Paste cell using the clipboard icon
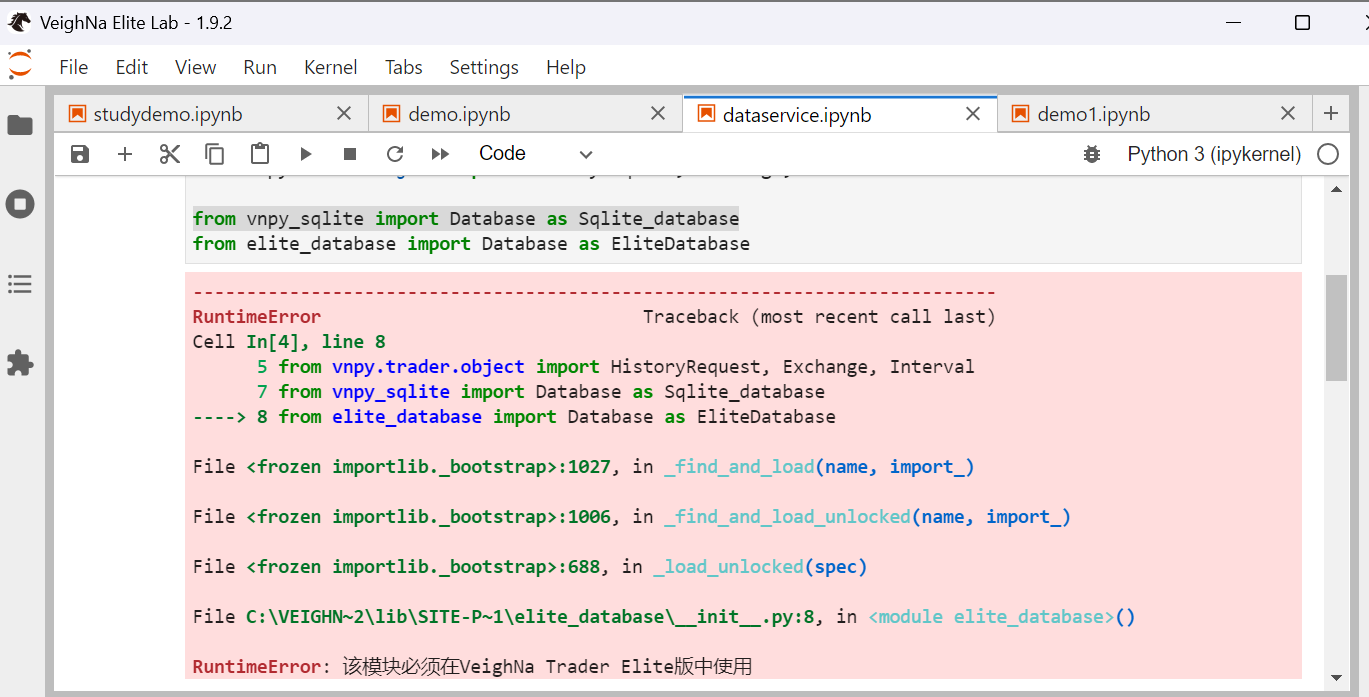 pyautogui.click(x=260, y=154)
